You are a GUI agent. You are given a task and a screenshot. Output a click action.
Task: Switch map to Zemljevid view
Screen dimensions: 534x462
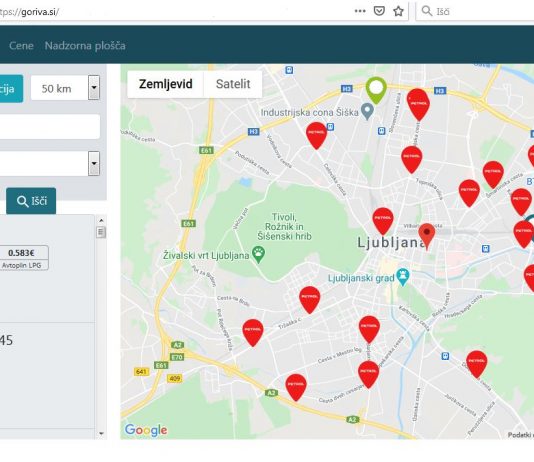[x=166, y=84]
